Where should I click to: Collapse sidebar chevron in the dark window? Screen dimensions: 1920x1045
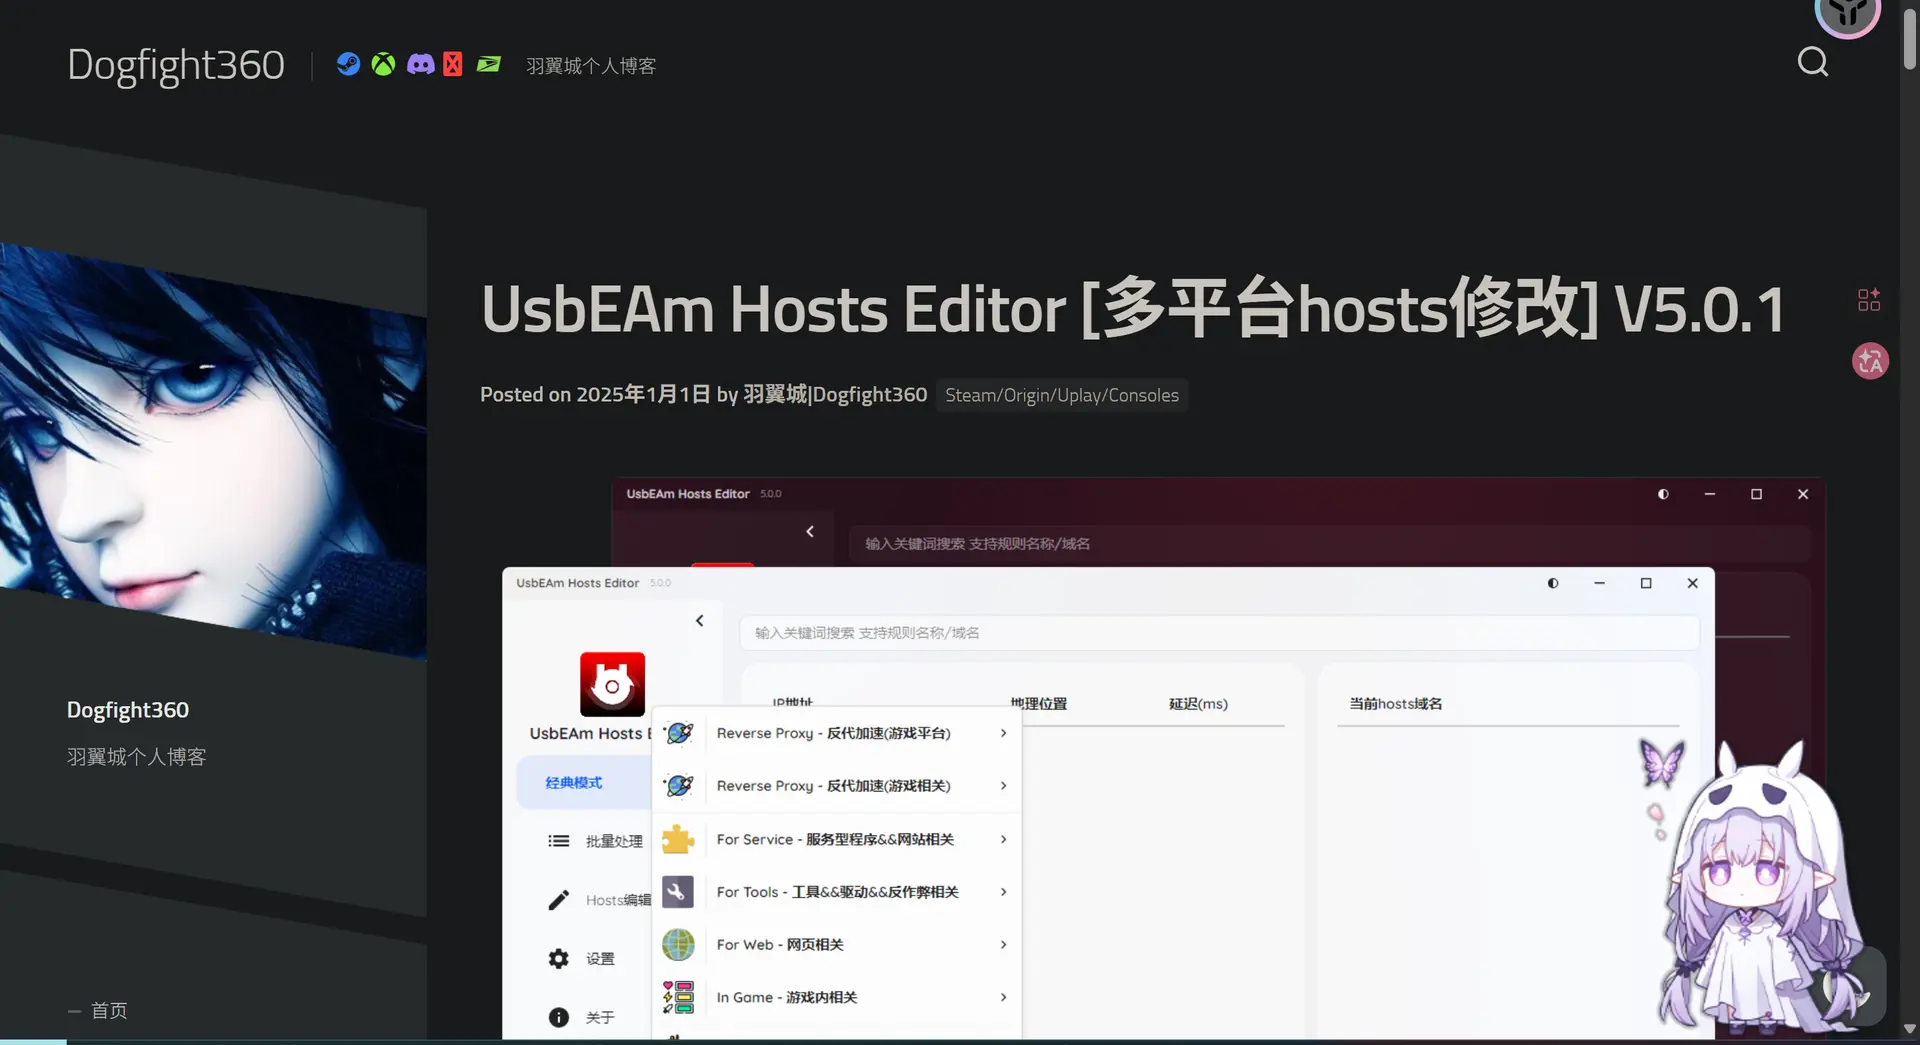(x=810, y=532)
